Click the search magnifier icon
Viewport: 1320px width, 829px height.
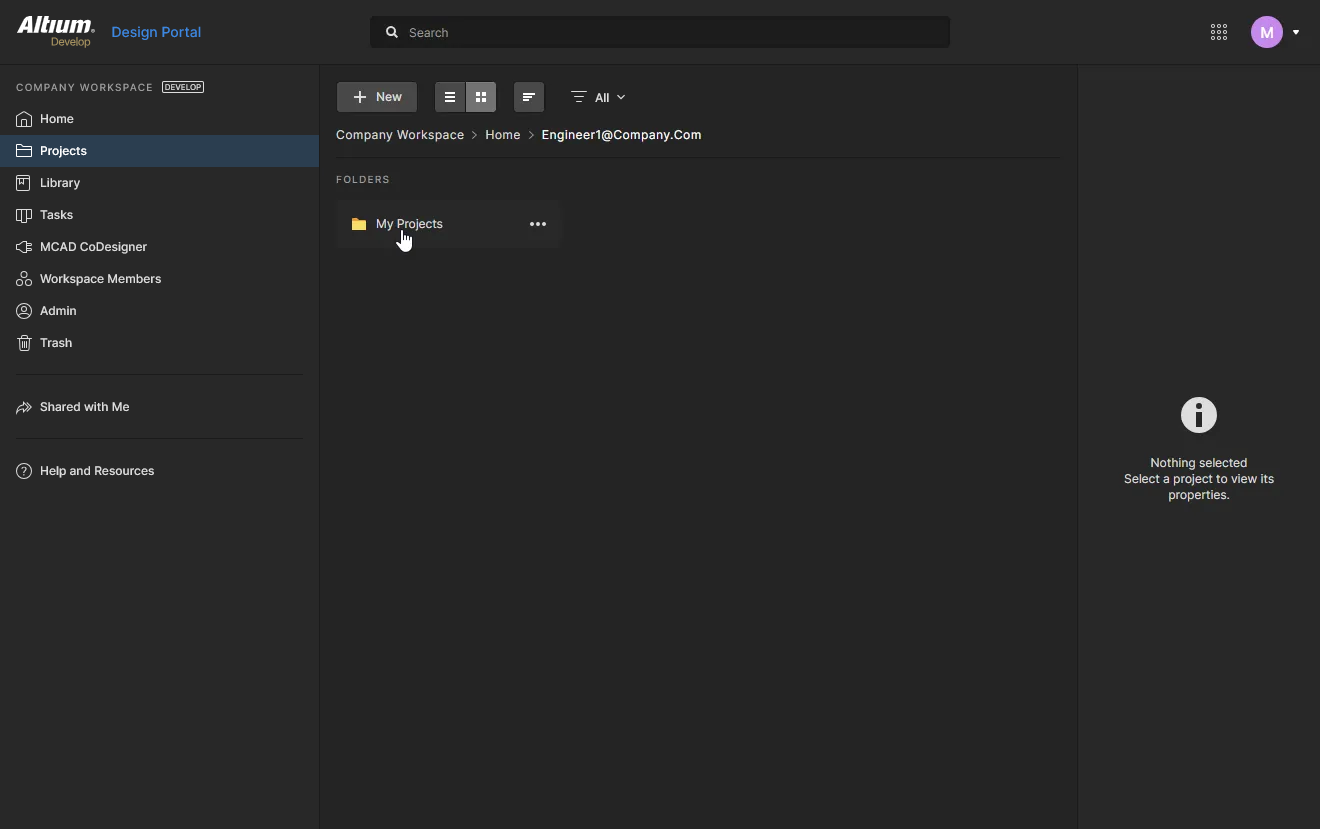[392, 32]
